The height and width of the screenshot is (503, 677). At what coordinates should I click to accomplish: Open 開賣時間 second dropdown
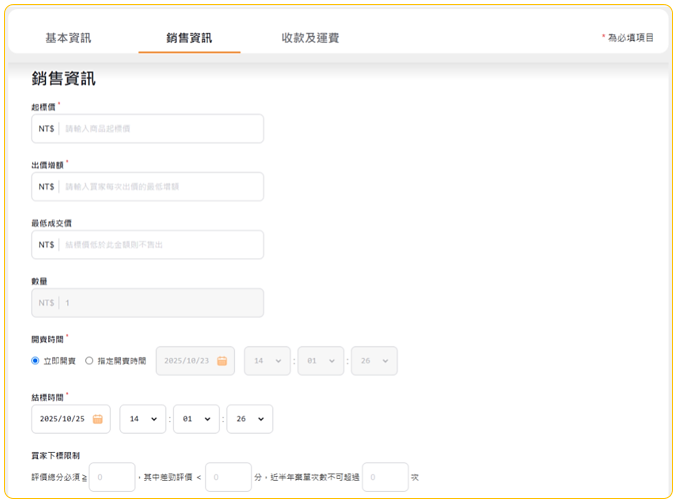[374, 361]
